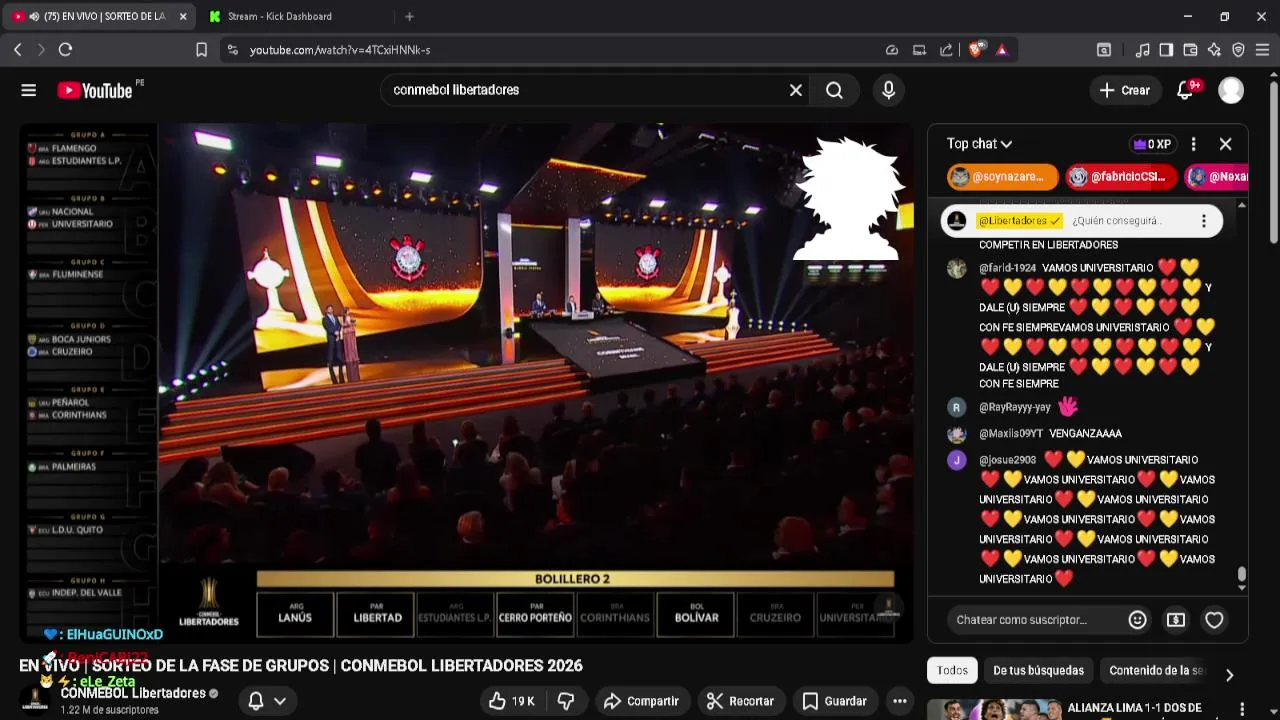Click @Maxiis09YT username in chat
Viewport: 1280px width, 720px height.
tap(1011, 434)
